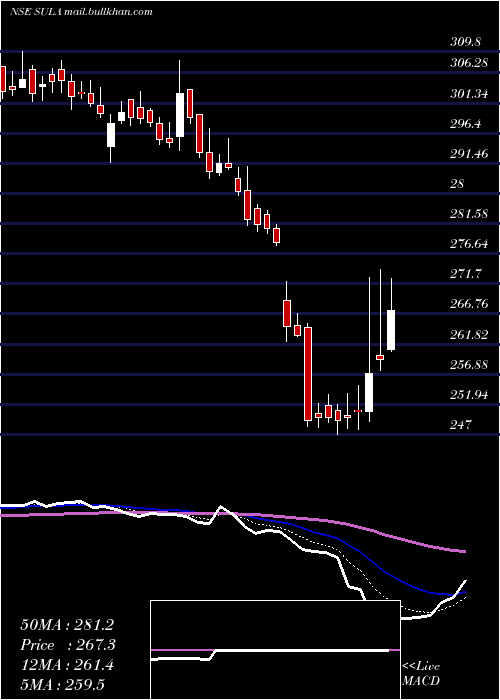Click the 309.8 price level label

coord(465,42)
